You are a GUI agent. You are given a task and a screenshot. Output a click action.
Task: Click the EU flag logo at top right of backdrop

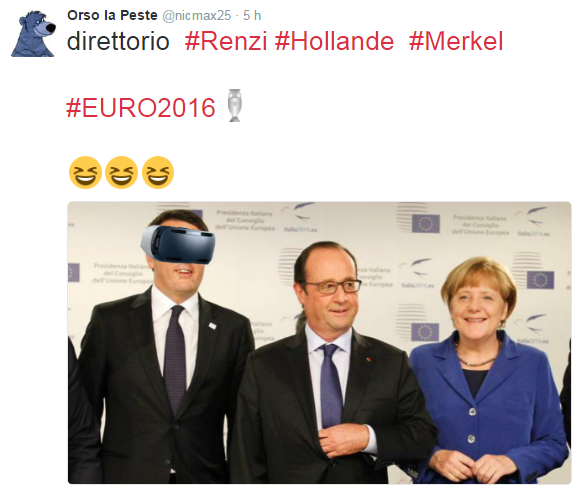(426, 224)
